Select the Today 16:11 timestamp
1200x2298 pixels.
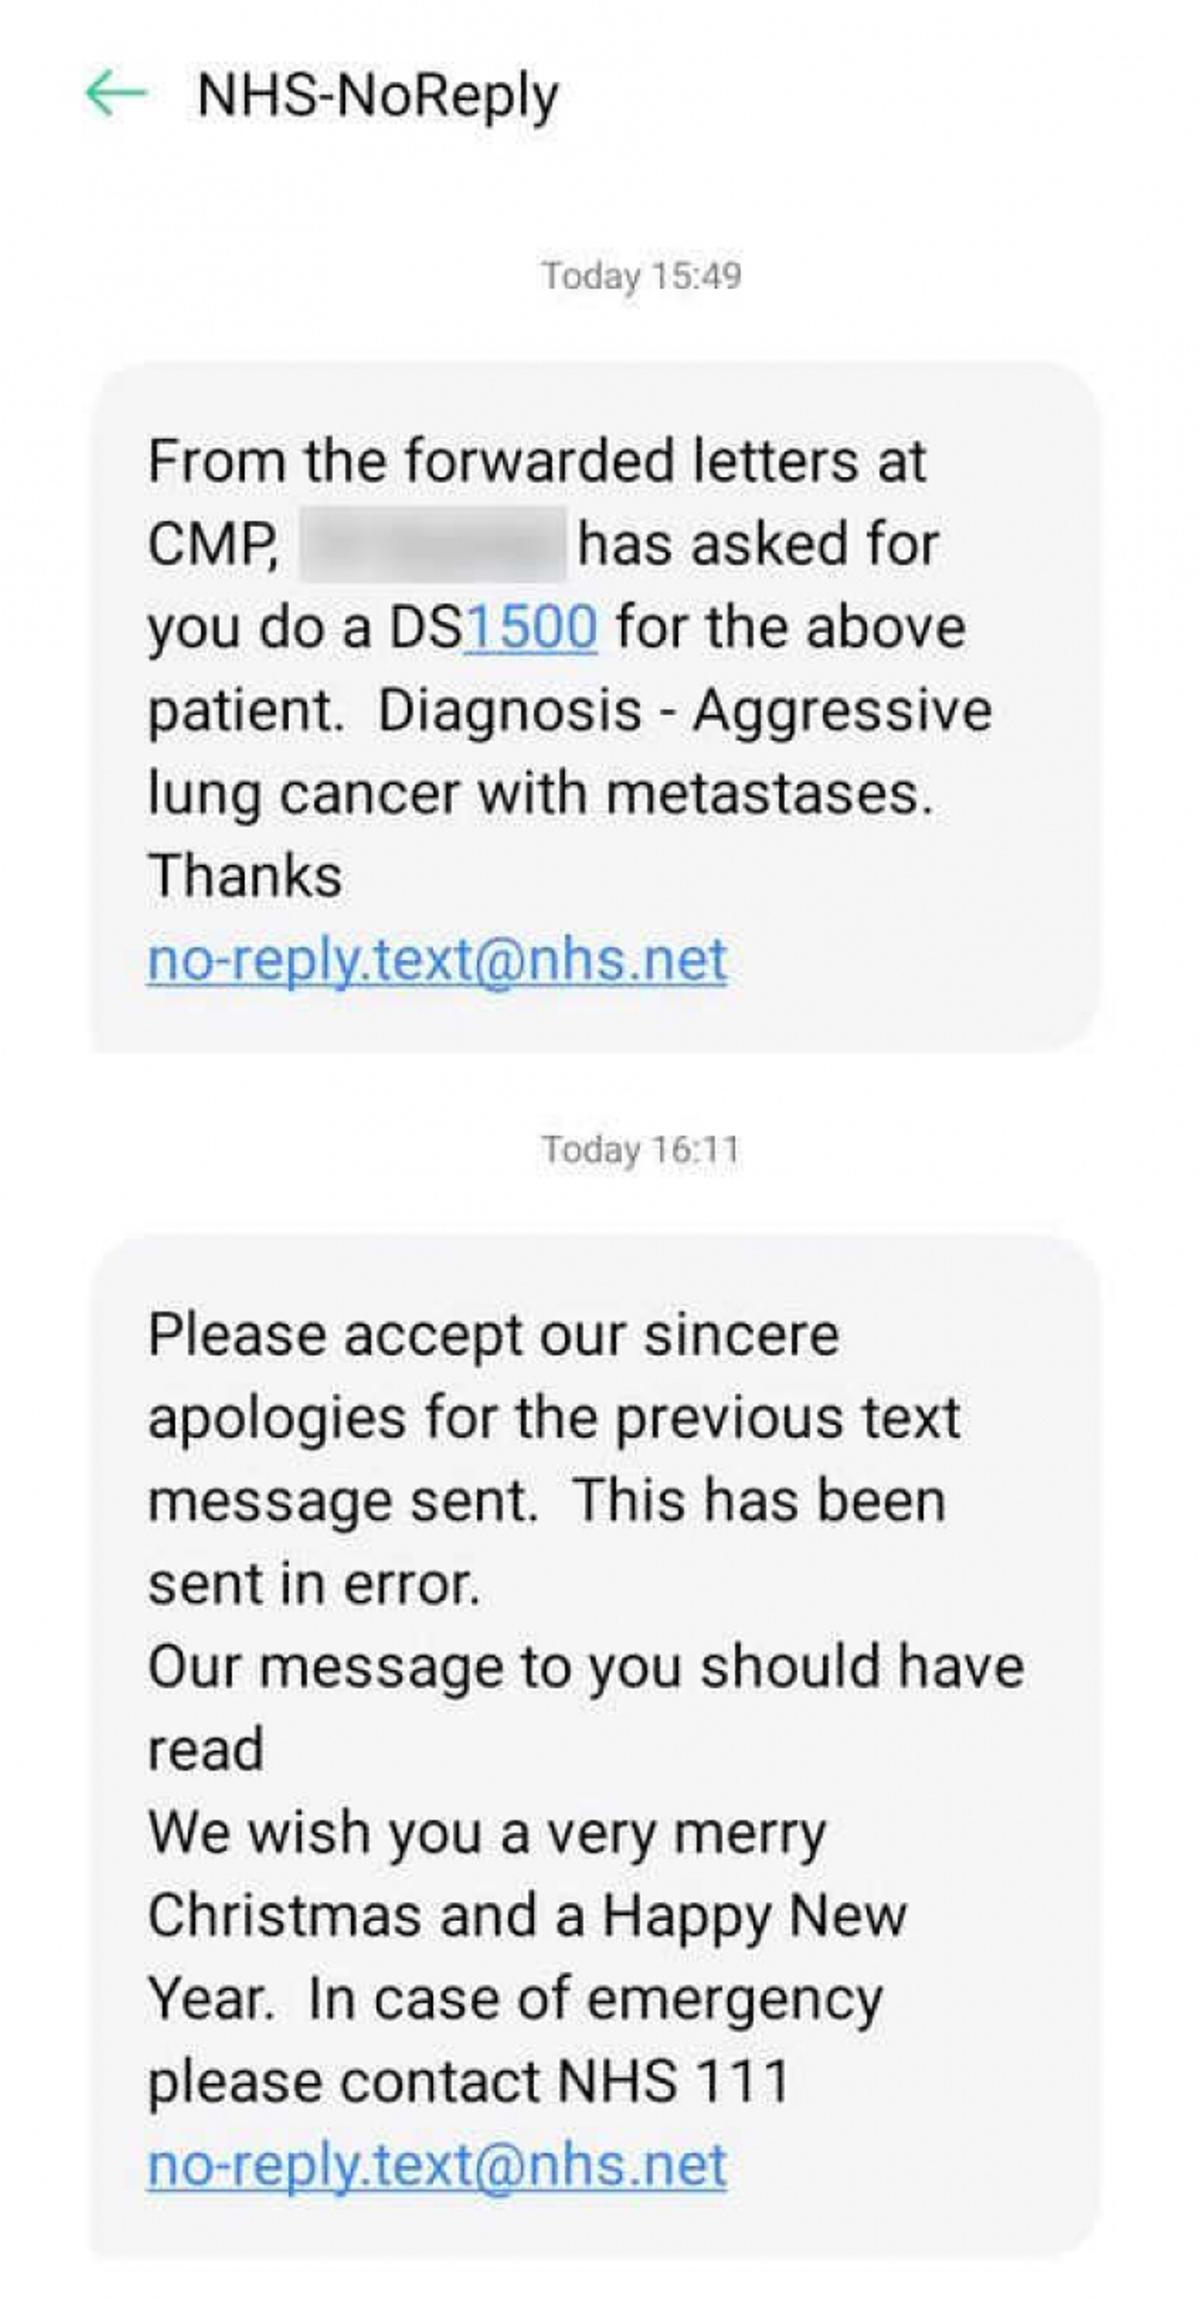(641, 1149)
